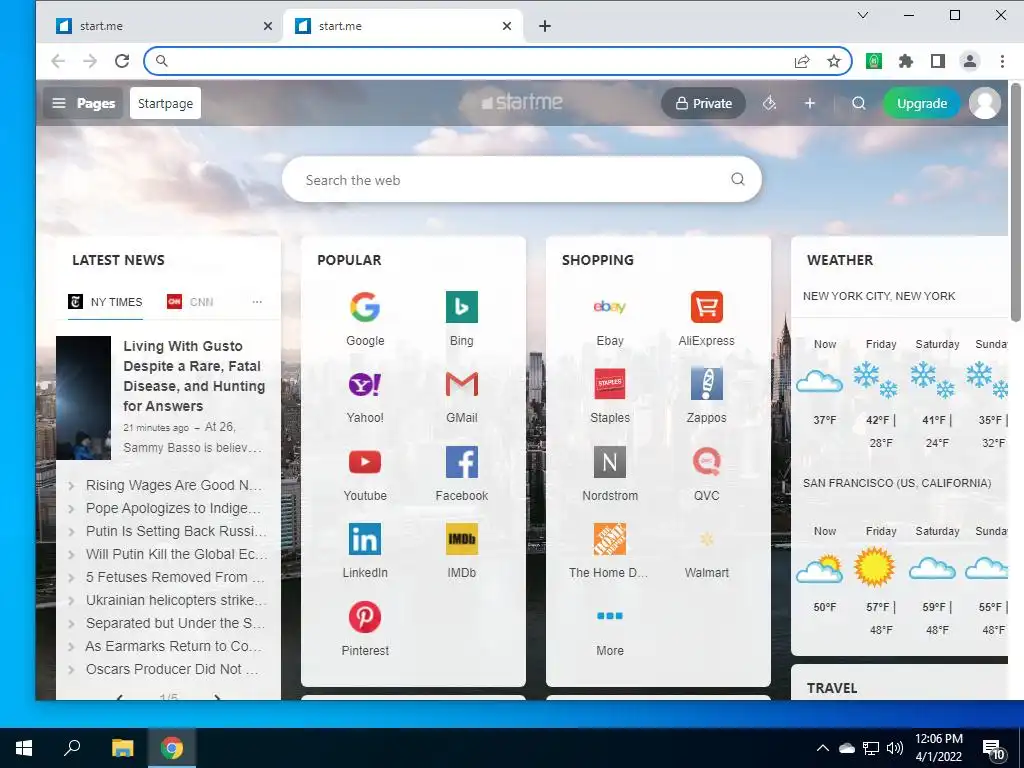Open the Google bookmark icon
The image size is (1024, 768).
[x=364, y=307]
